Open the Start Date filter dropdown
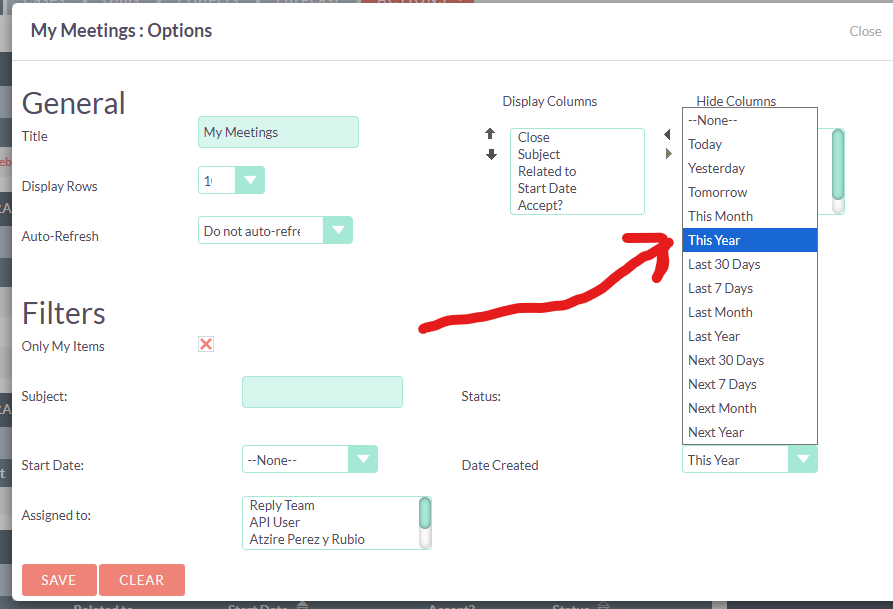The height and width of the screenshot is (609, 893). point(362,459)
